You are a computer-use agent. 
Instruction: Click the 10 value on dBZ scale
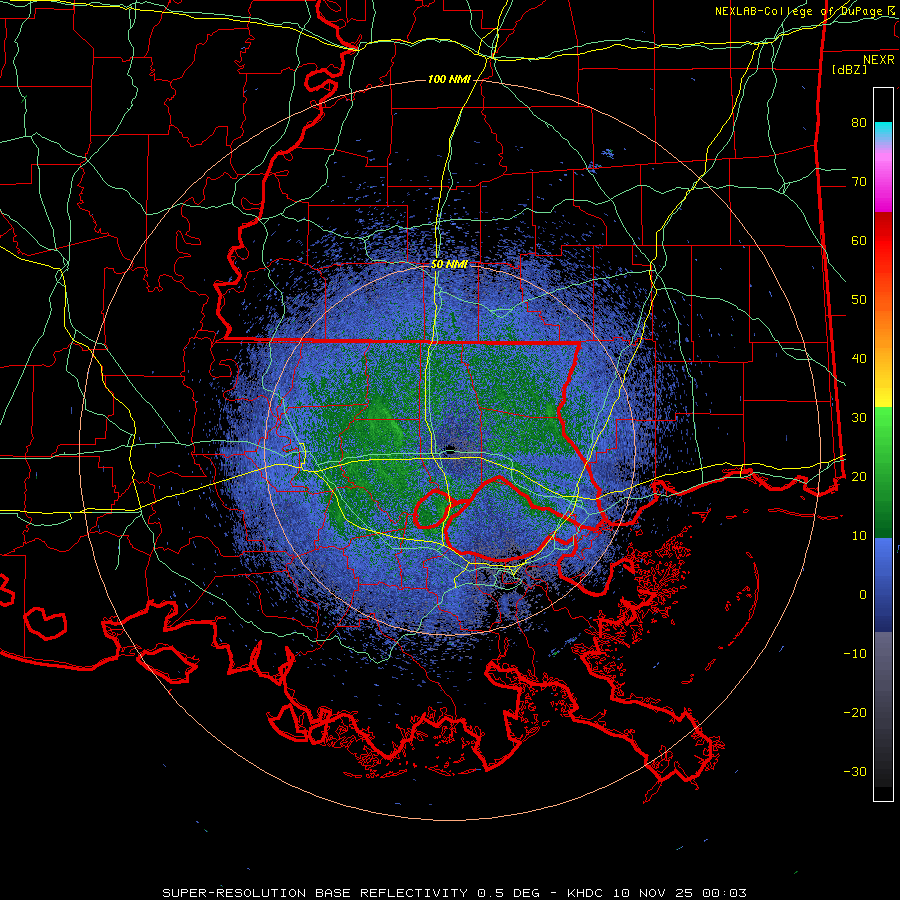click(x=859, y=536)
